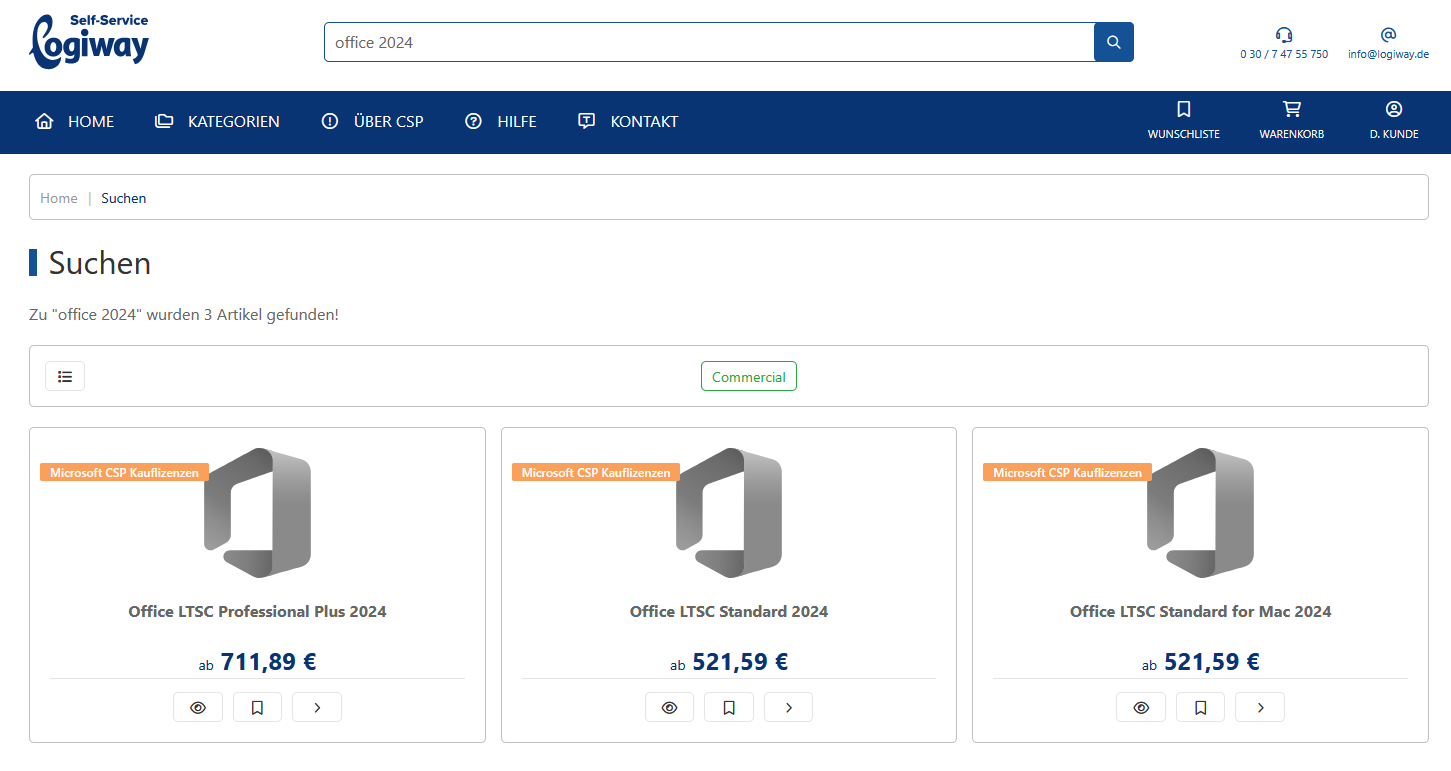Open Office LTSC Standard for Mac 2024 title
This screenshot has width=1451, height=771.
coord(1200,611)
